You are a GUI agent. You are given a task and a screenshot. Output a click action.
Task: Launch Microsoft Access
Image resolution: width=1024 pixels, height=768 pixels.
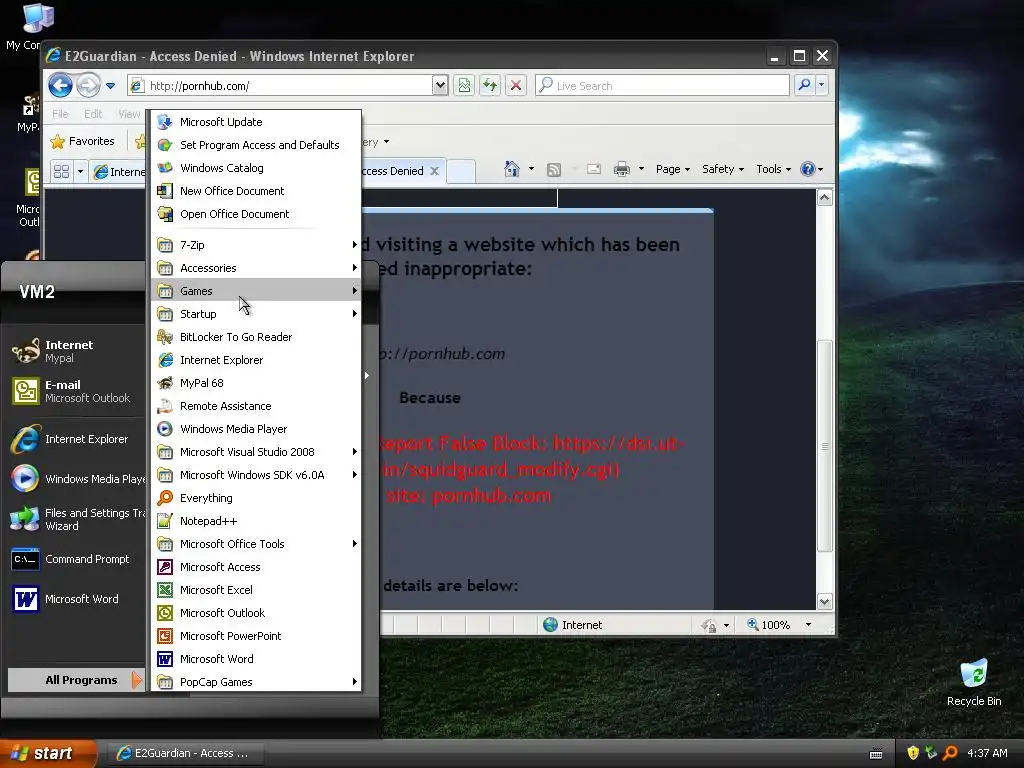256,567
